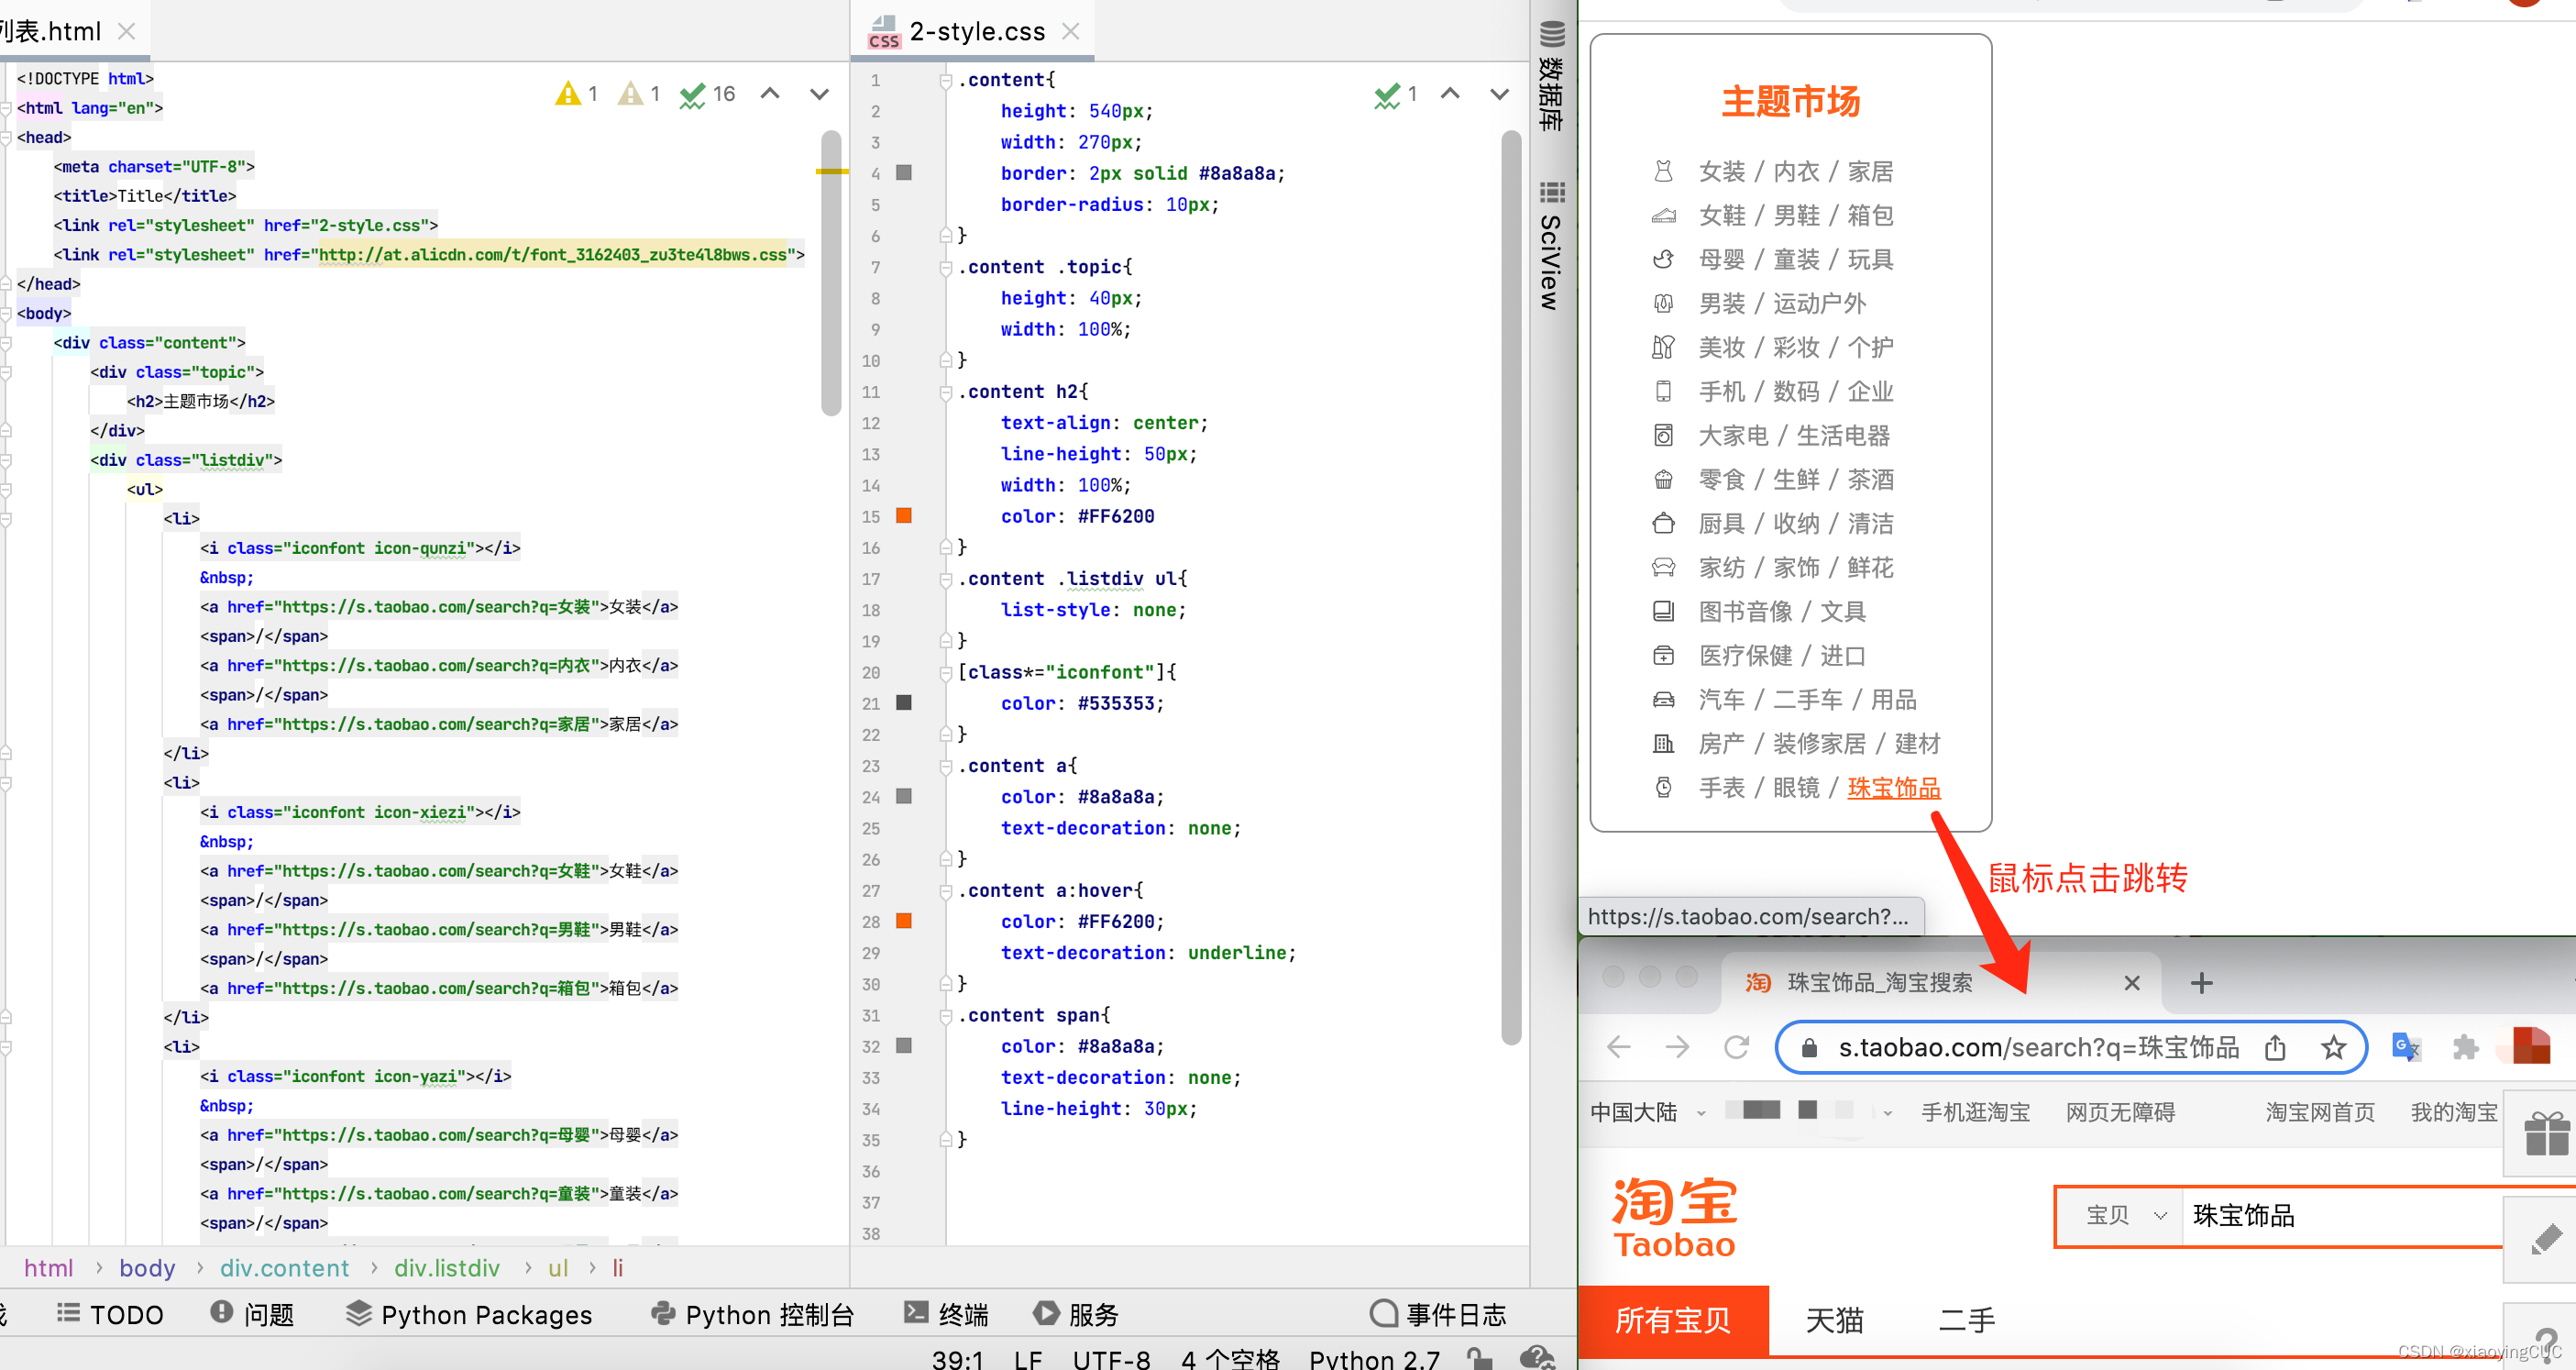2576x1370 pixels.
Task: Go to previous problem in CSS editor
Action: tap(1450, 94)
